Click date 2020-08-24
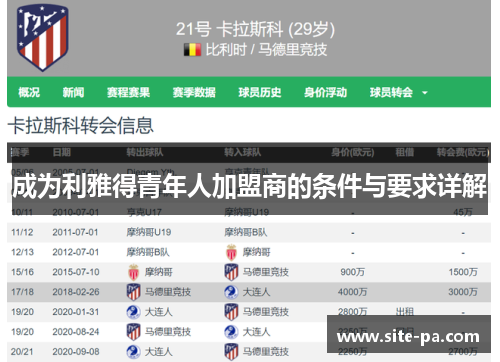500x362 pixels. 76,332
